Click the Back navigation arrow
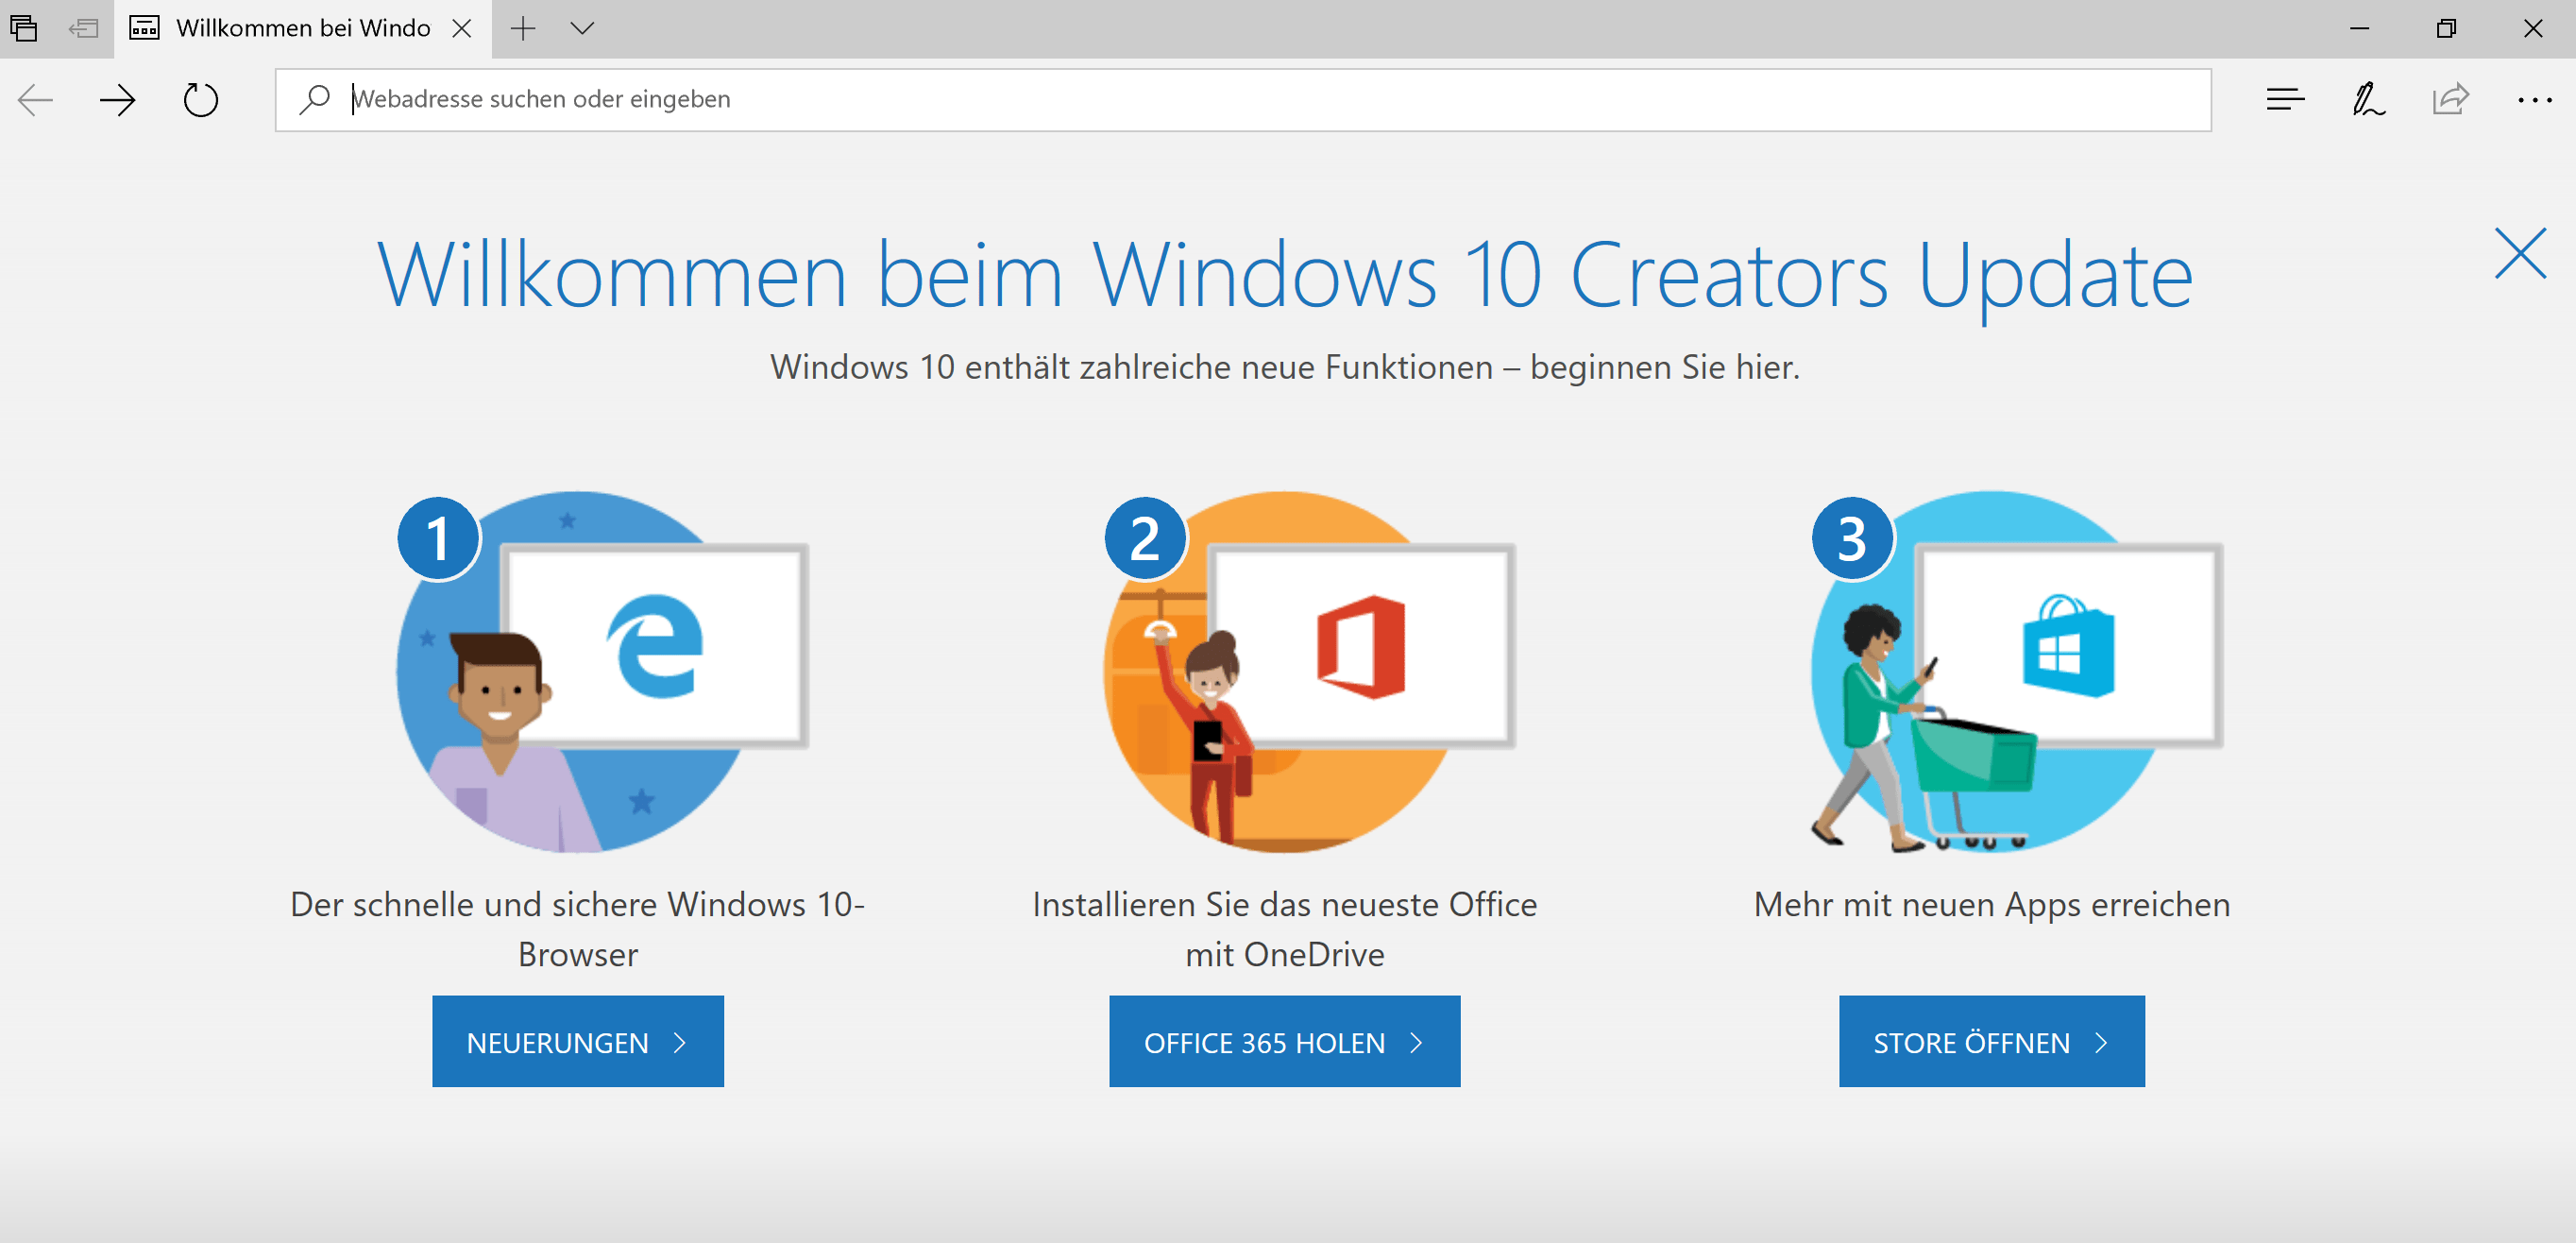 coord(36,99)
